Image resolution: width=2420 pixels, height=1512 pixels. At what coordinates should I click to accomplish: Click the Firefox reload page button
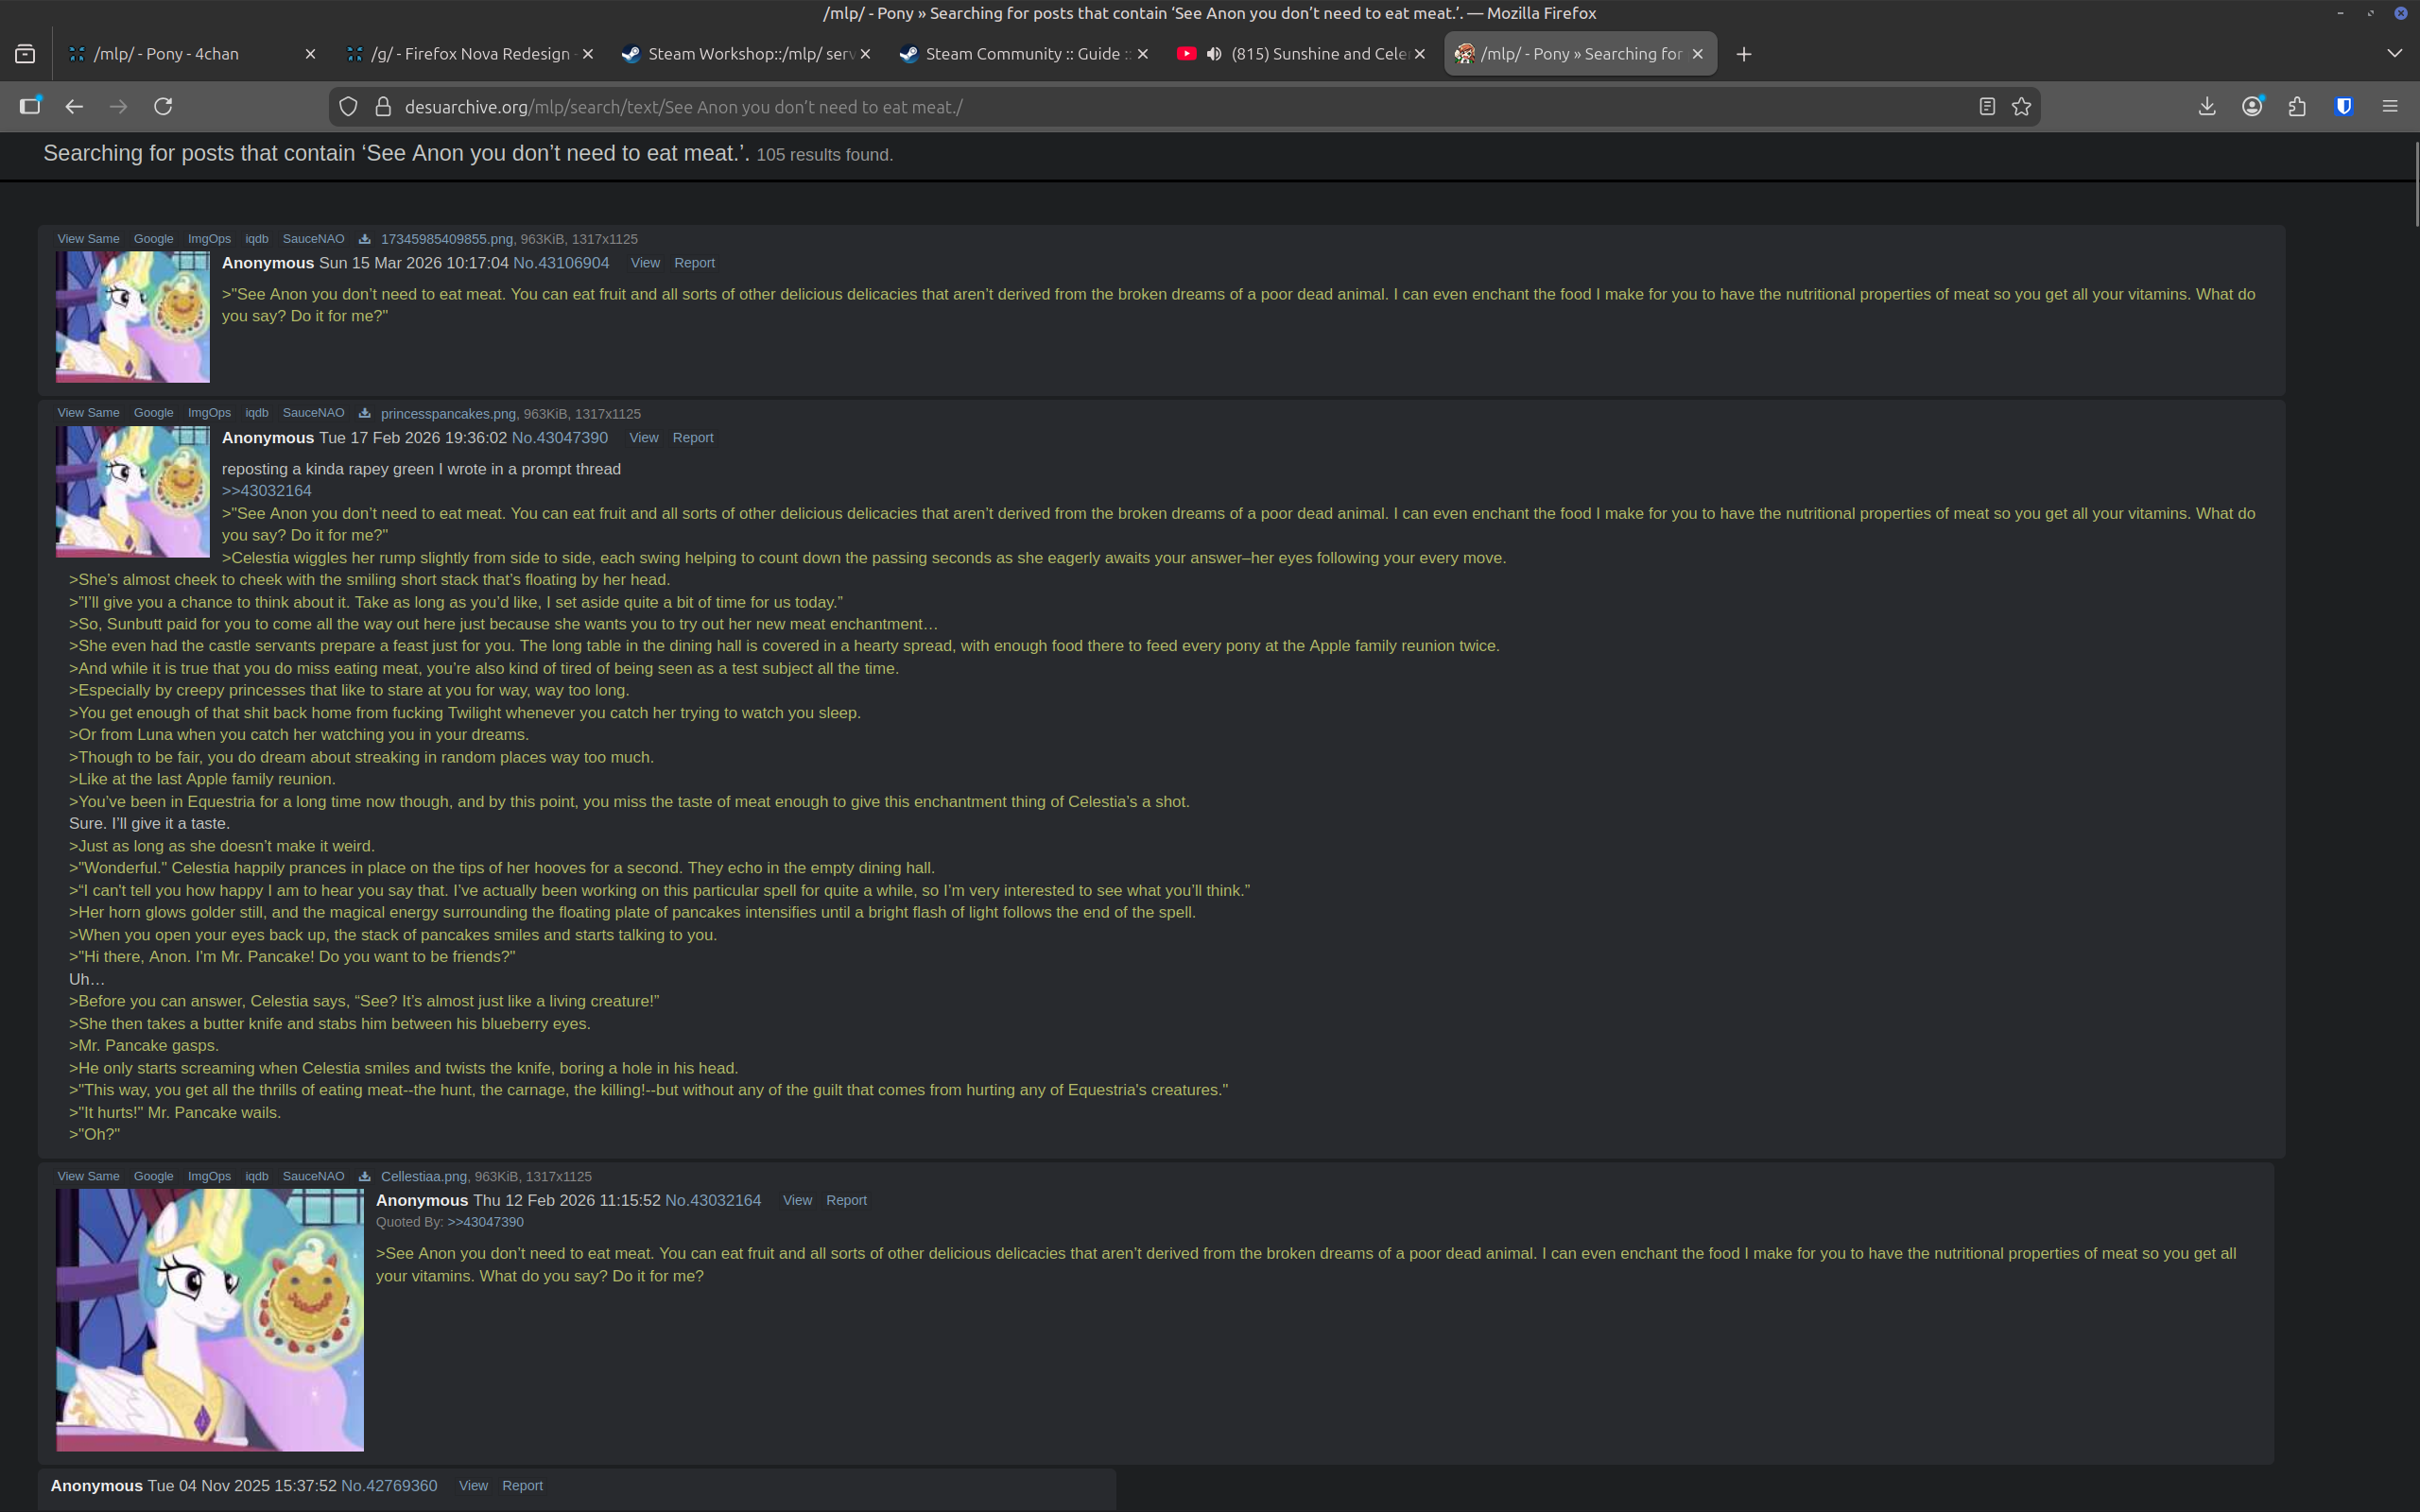[x=163, y=106]
